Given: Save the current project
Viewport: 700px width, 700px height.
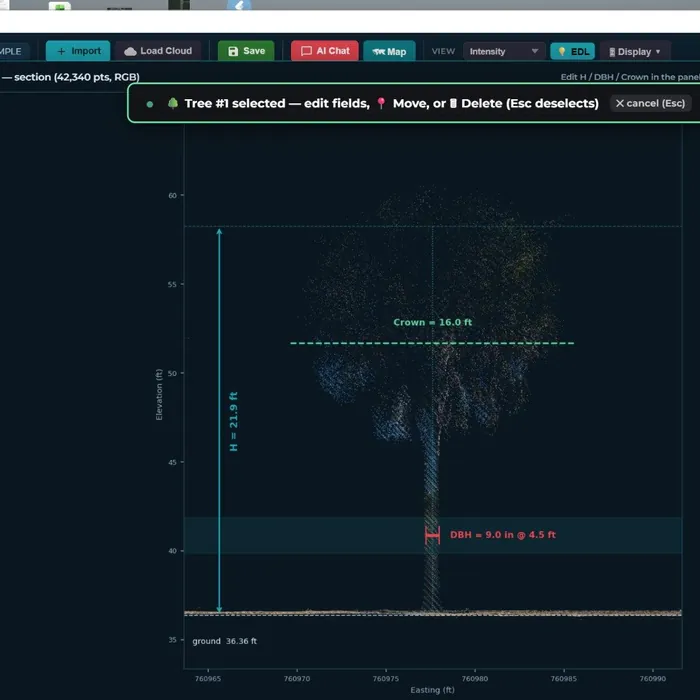Looking at the screenshot, I should pyautogui.click(x=246, y=51).
